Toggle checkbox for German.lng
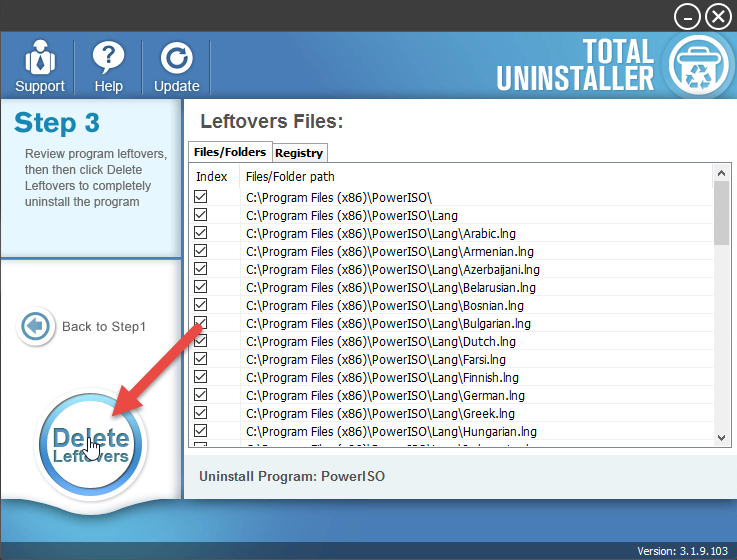The width and height of the screenshot is (737, 560). click(201, 394)
